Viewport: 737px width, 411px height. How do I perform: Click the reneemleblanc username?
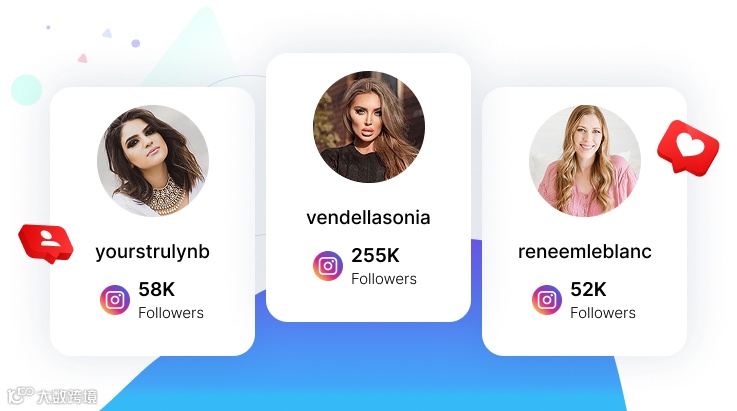(x=585, y=252)
